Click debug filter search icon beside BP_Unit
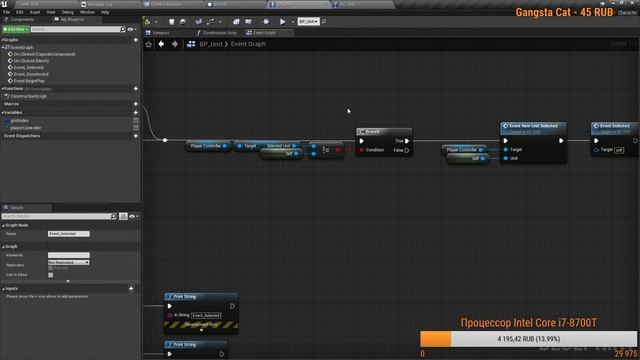The height and width of the screenshot is (360, 640). coord(324,21)
